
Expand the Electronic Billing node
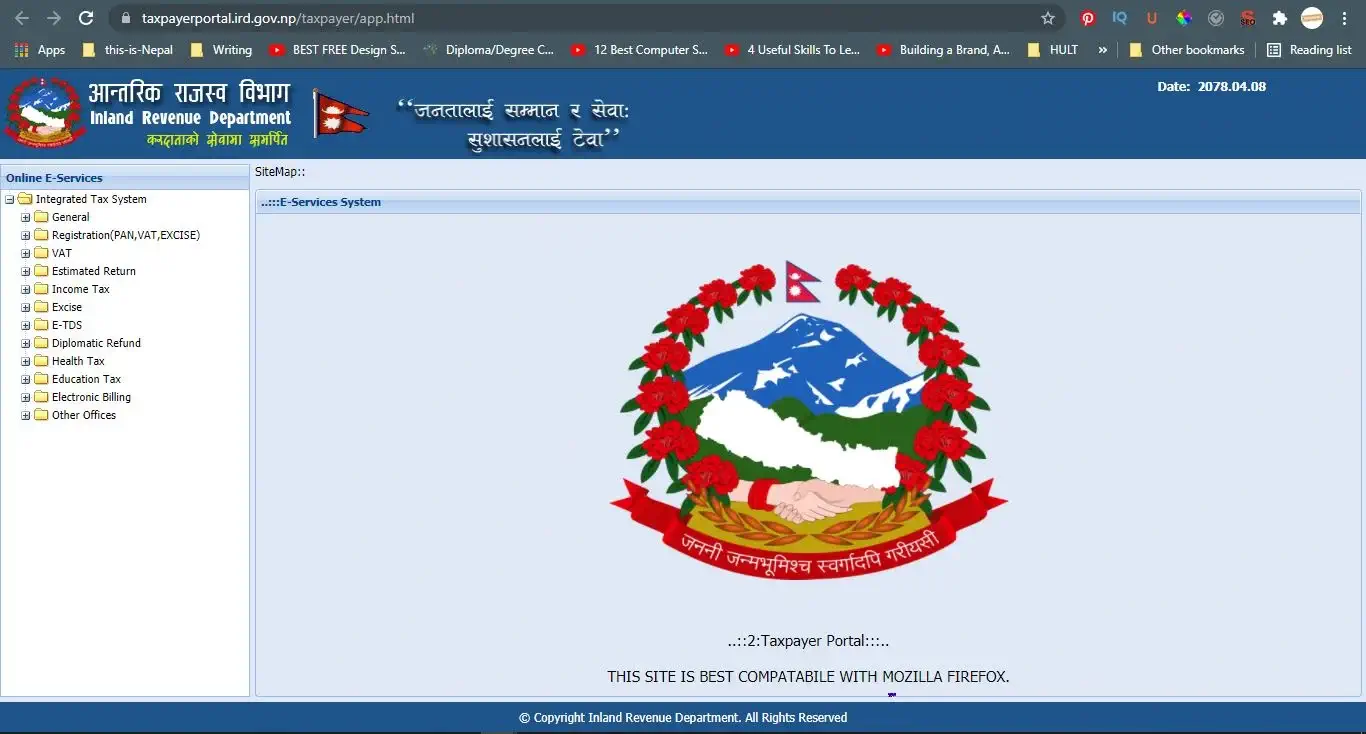tap(26, 397)
